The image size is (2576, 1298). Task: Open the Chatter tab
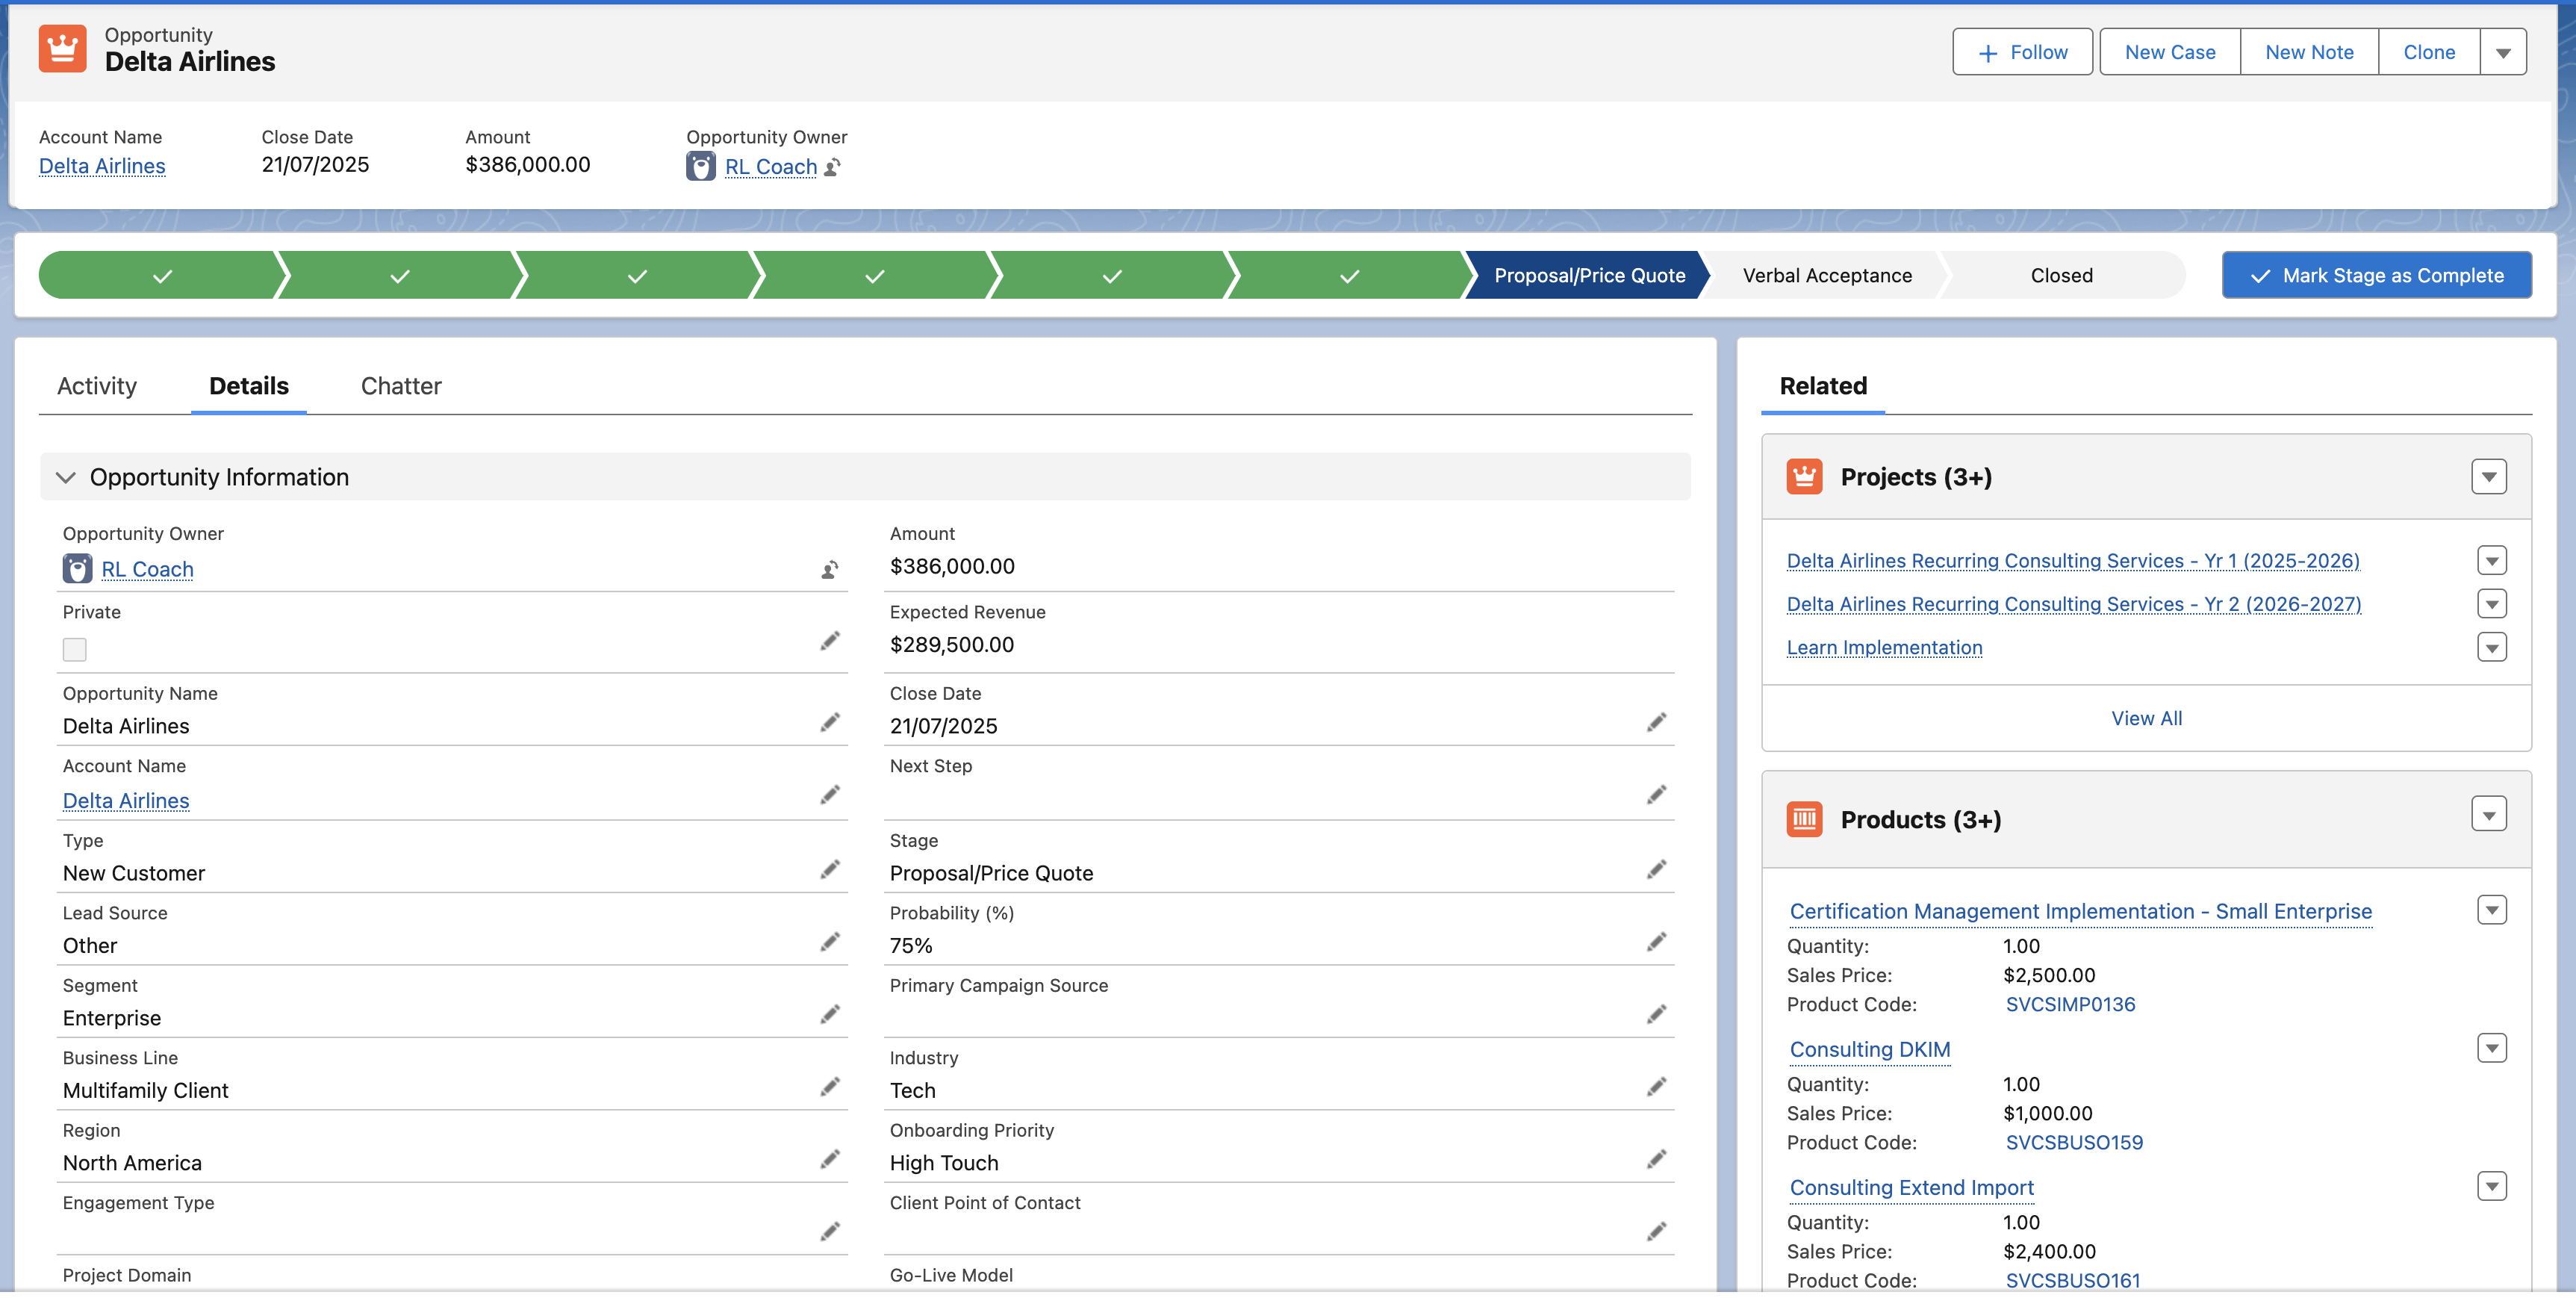(401, 386)
